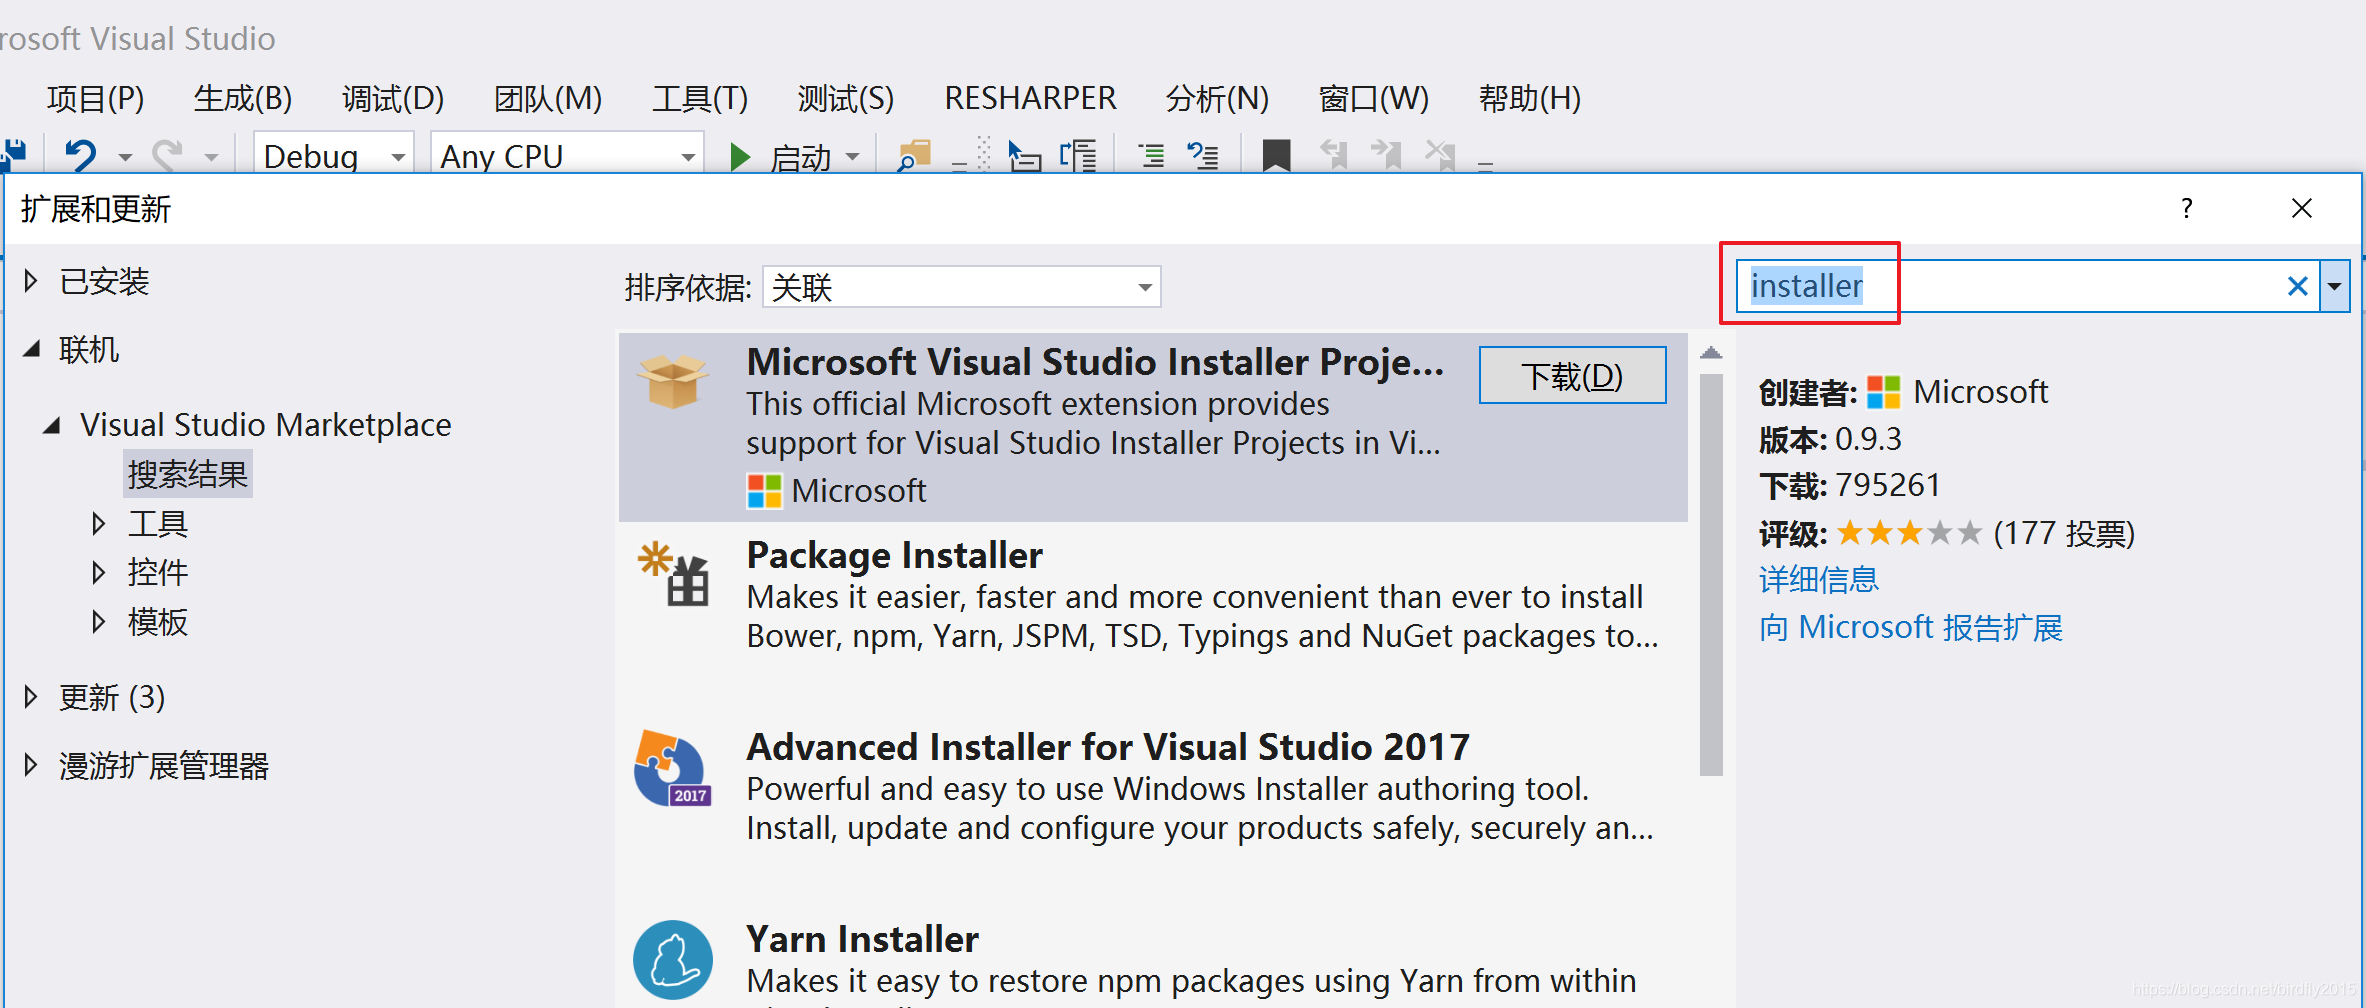Screen dimensions: 2366x1008
Task: Click the 启动 start button label
Action: (x=800, y=157)
